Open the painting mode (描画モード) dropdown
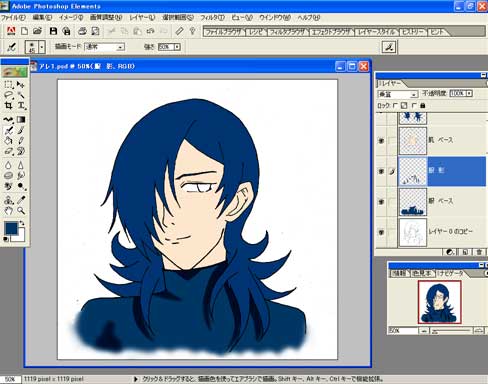This screenshot has height=385, width=488. [105, 47]
